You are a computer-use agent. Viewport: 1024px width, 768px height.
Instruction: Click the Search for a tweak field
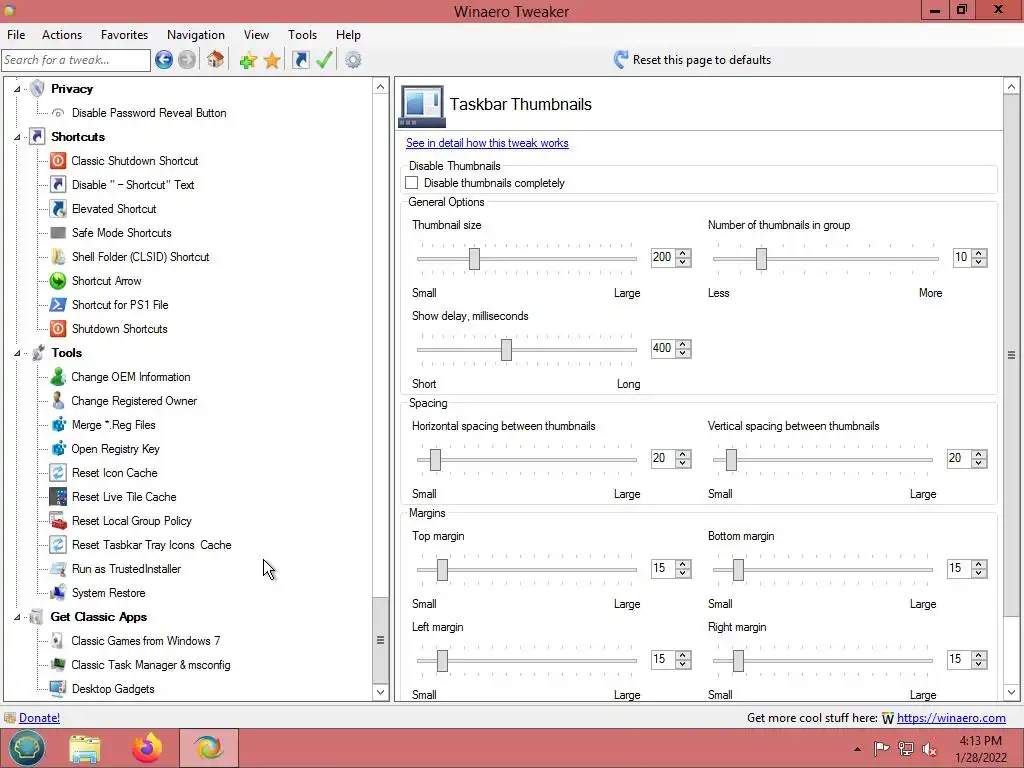pyautogui.click(x=76, y=60)
